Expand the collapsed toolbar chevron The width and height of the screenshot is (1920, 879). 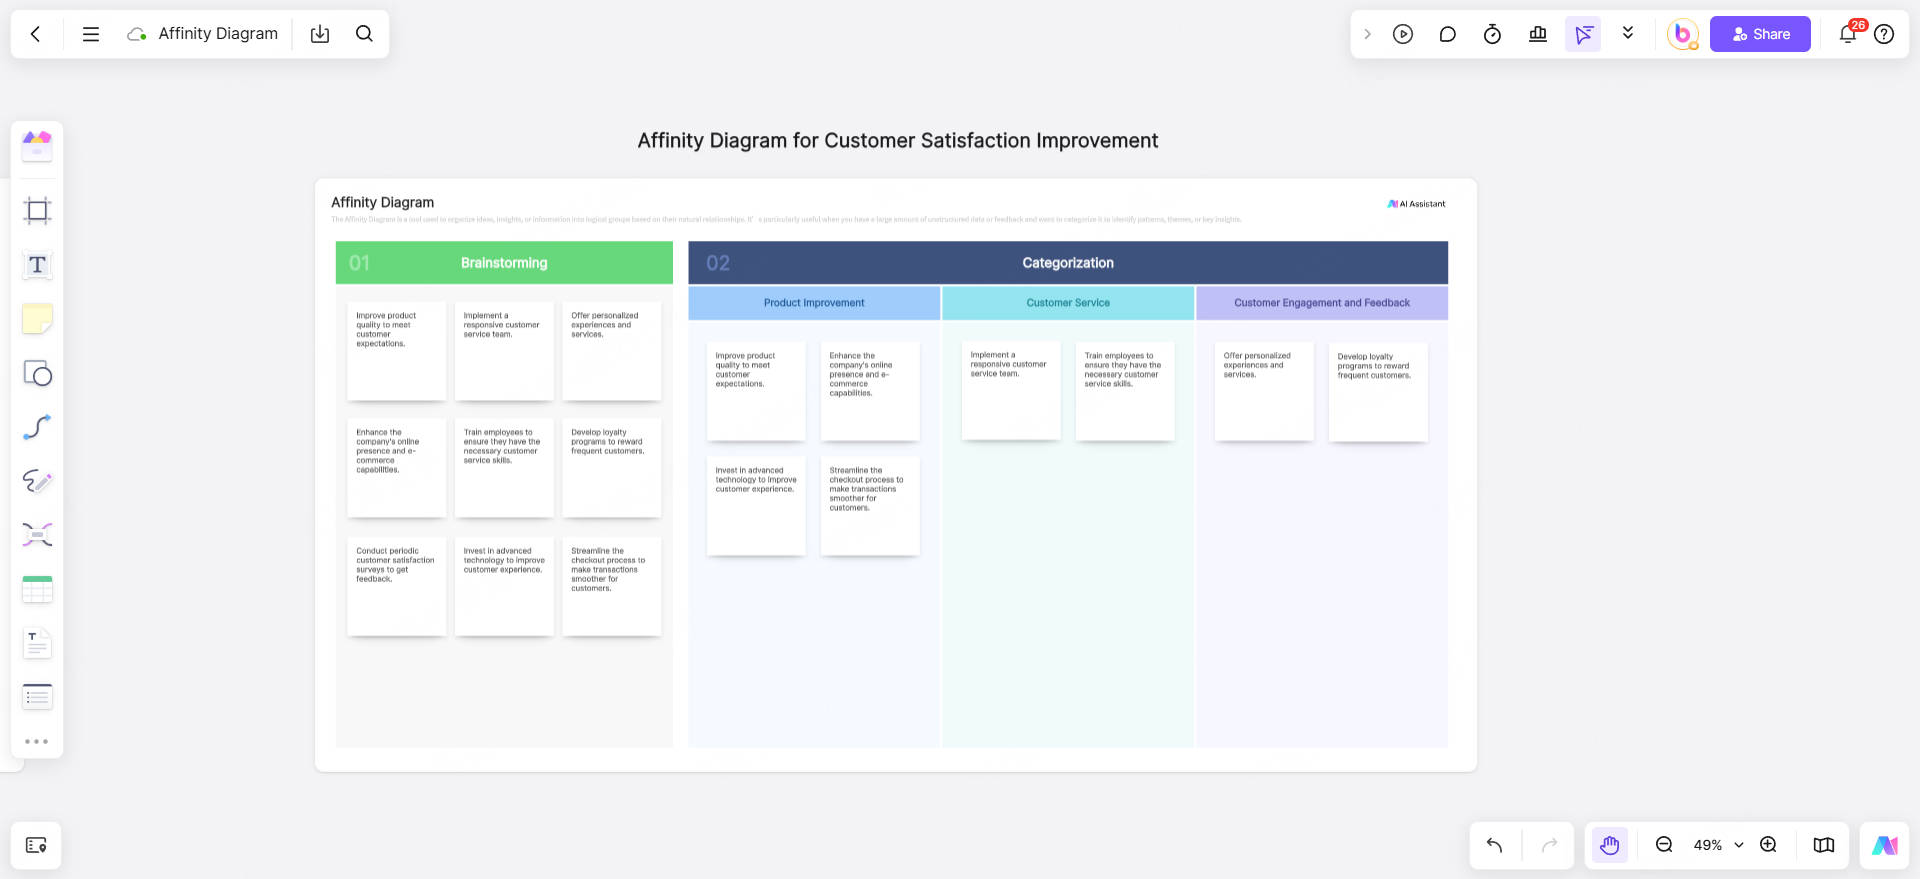pos(1367,34)
